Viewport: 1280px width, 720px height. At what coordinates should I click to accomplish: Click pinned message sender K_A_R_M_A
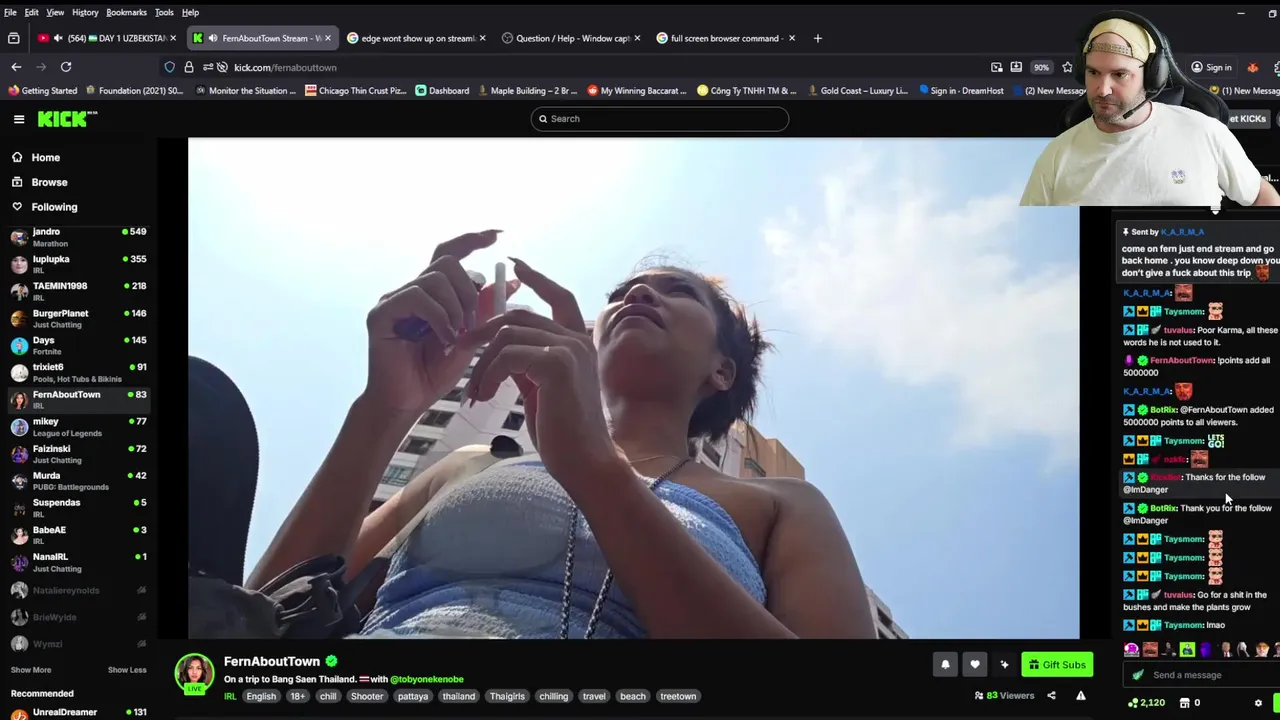1182,232
